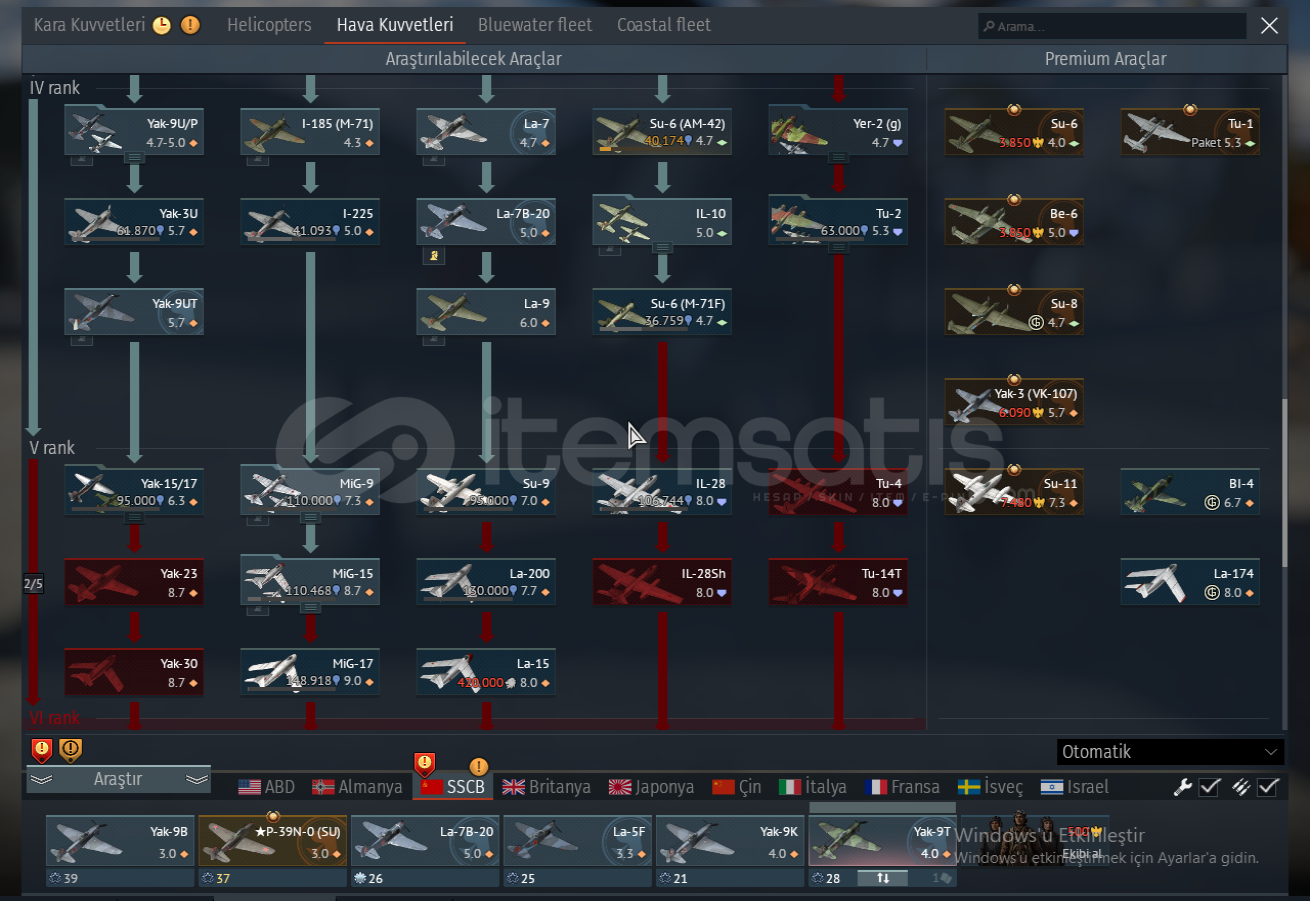Image resolution: width=1310 pixels, height=901 pixels.
Task: Expand the Yak-9U/P vehicle group
Action: point(135,157)
